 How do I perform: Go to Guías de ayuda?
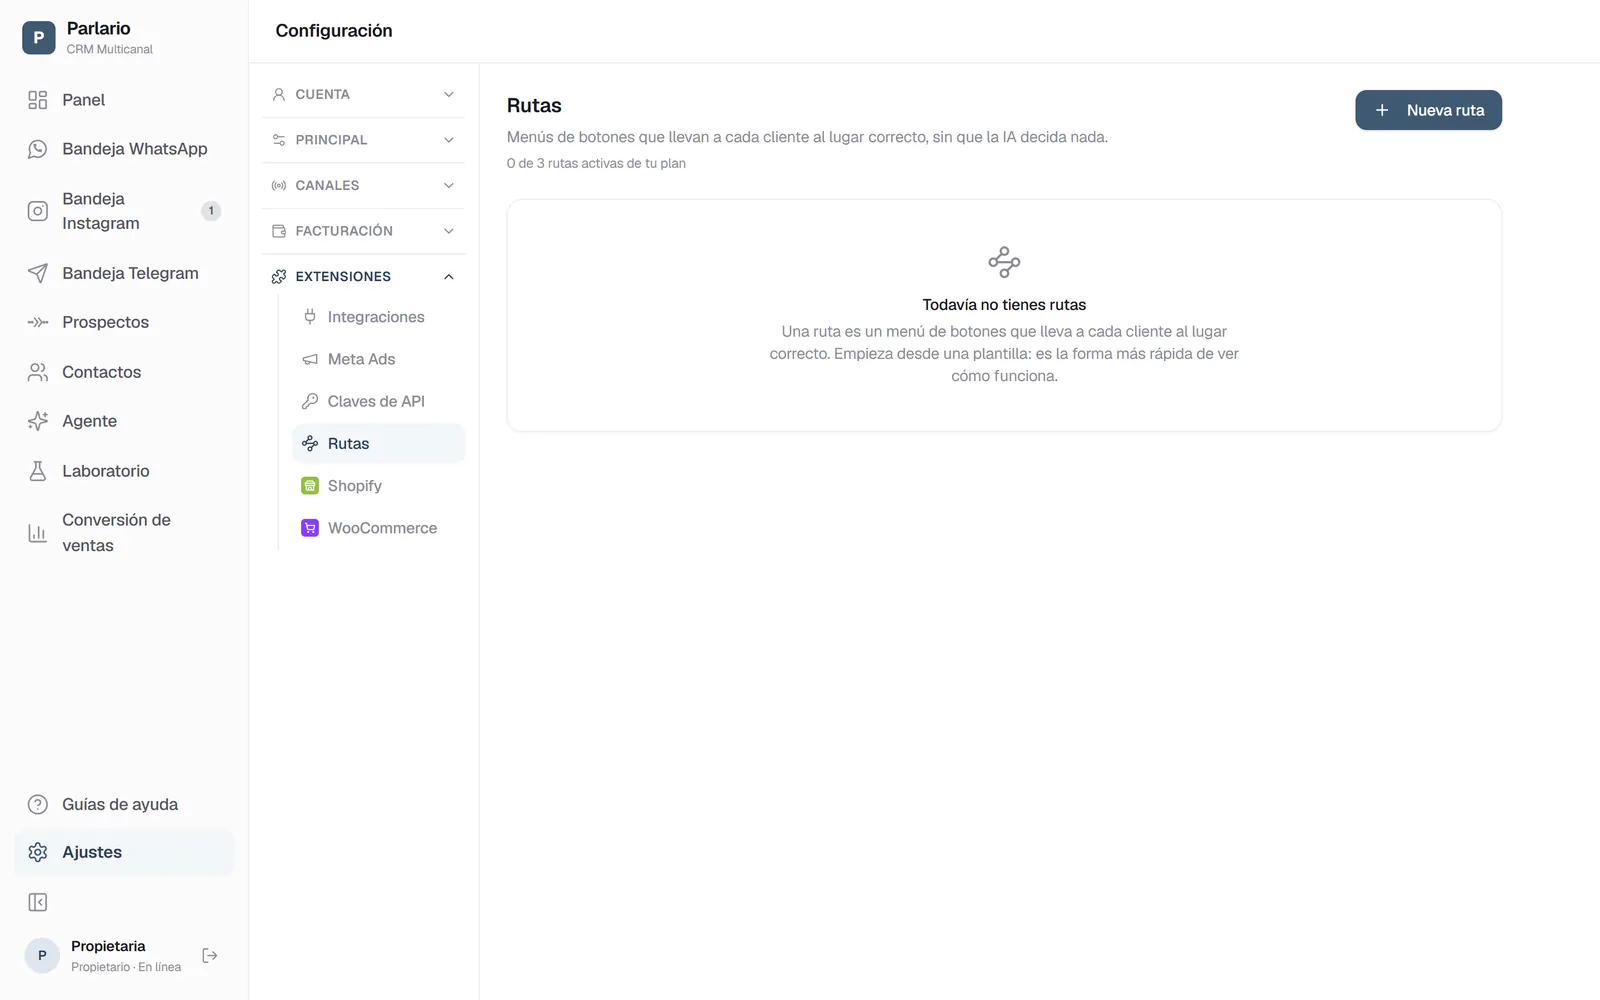pos(124,804)
